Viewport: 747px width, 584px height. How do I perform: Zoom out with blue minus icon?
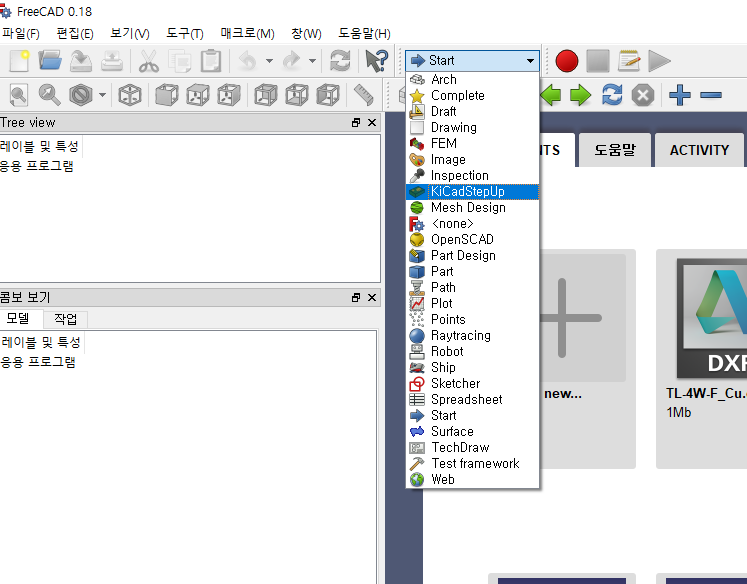coord(711,95)
